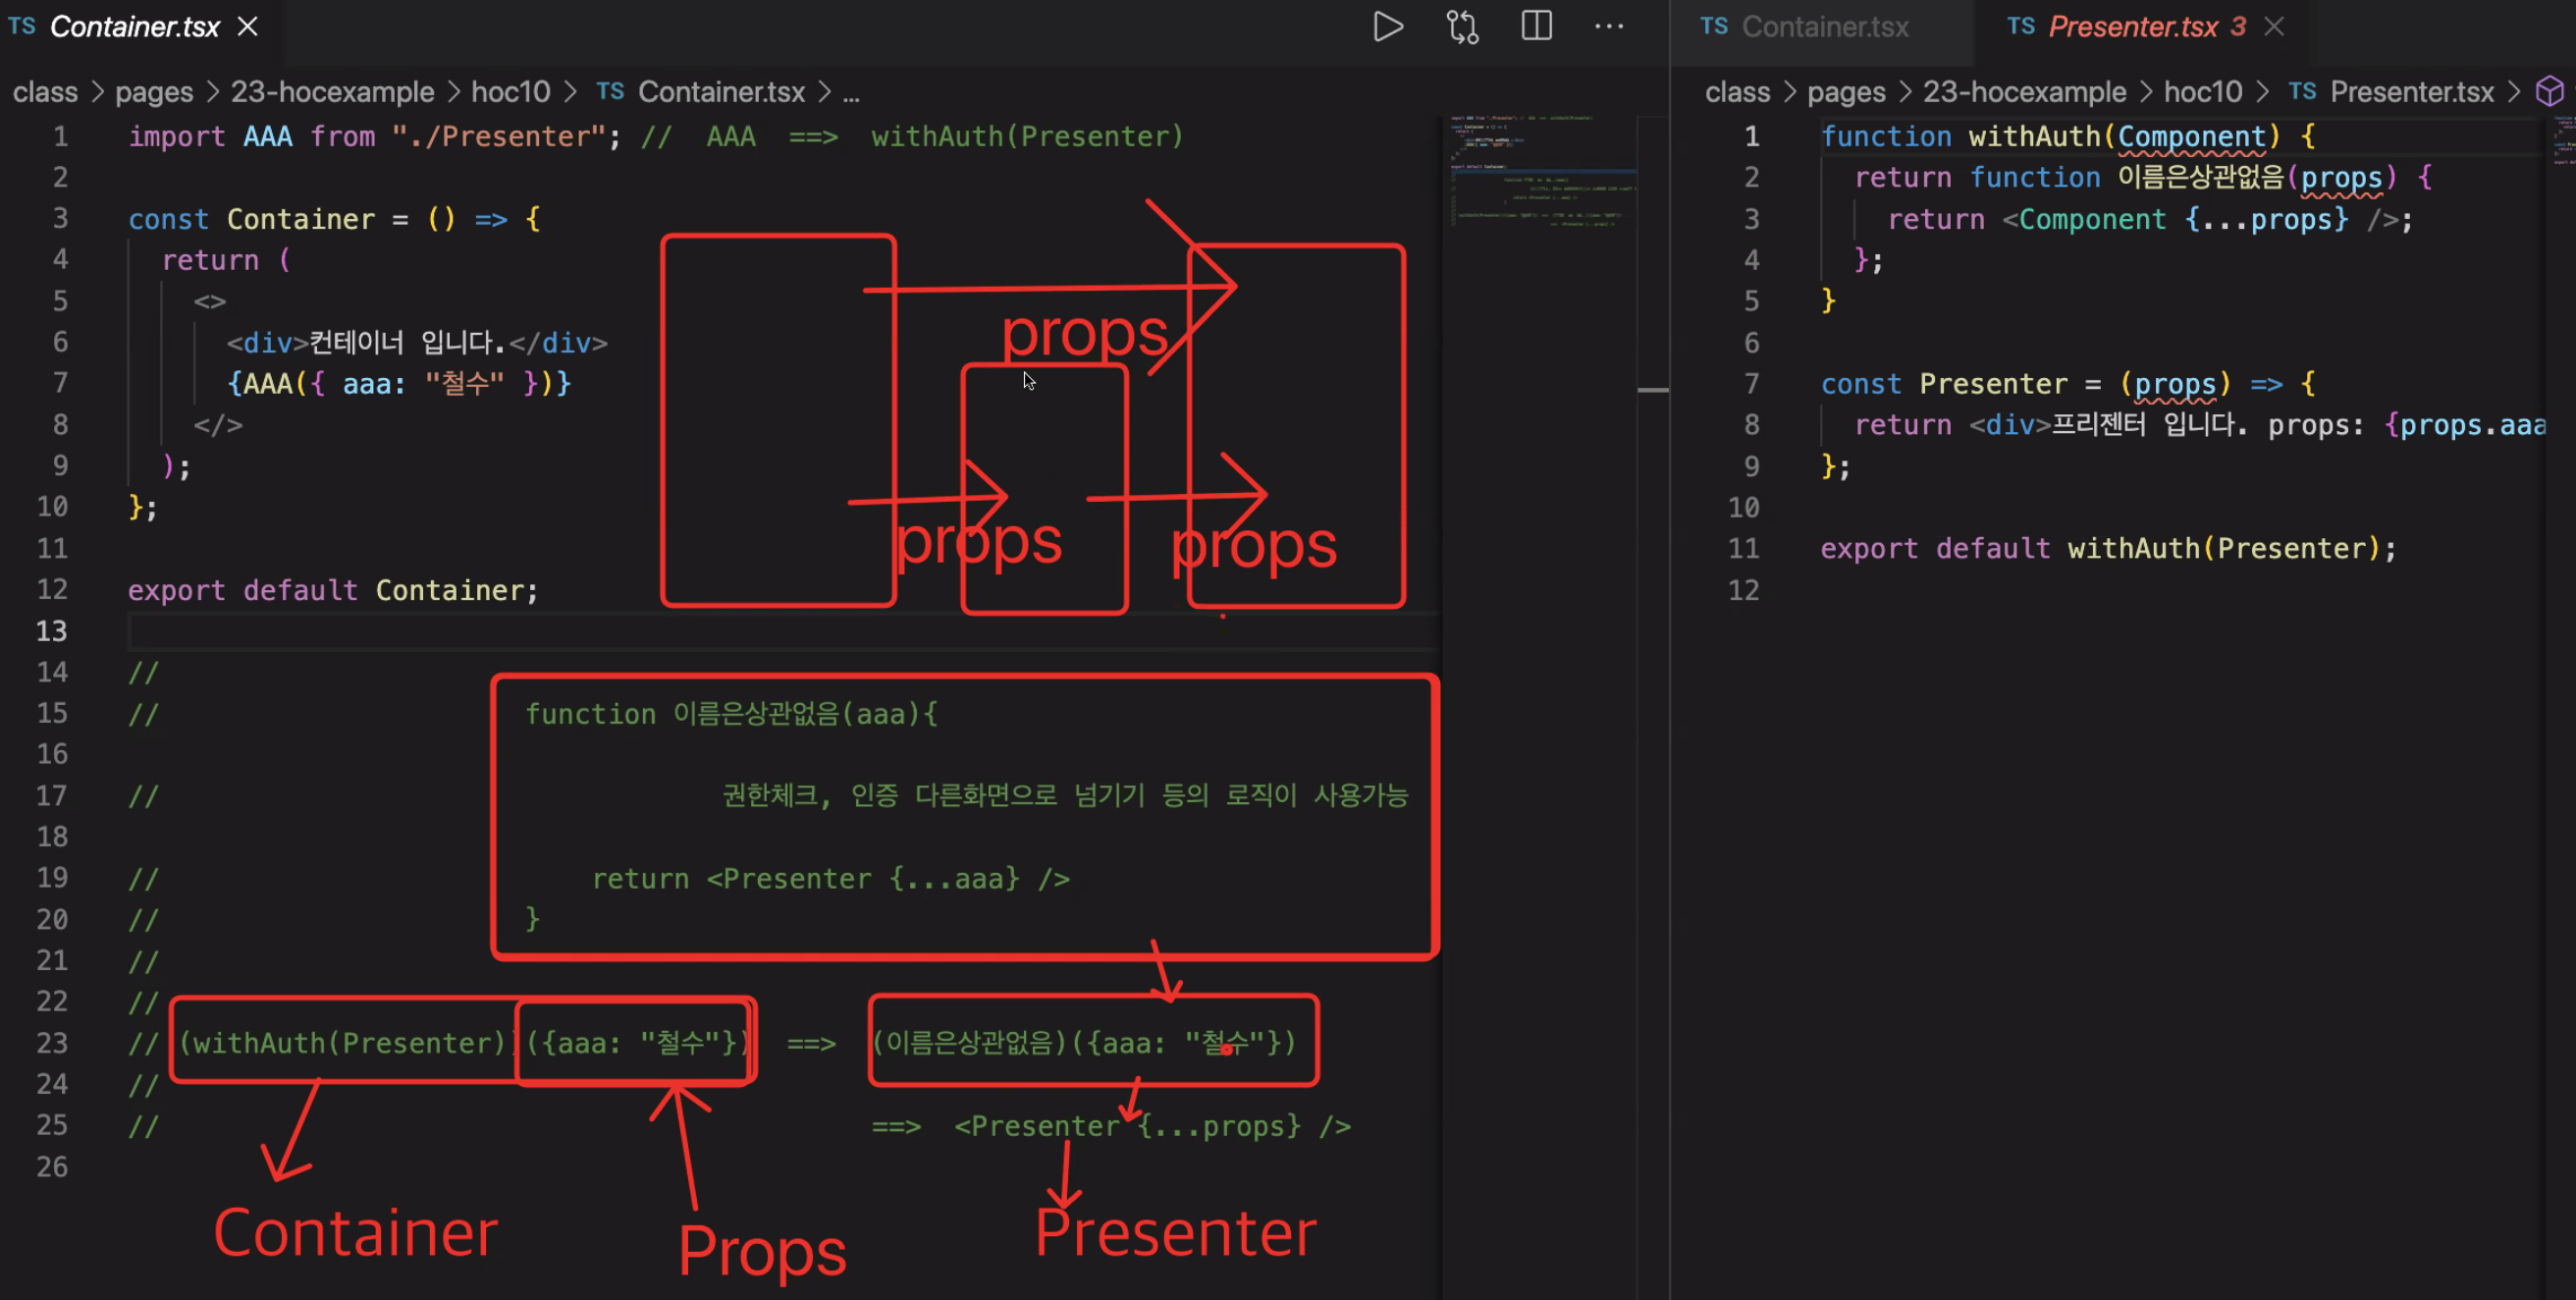The height and width of the screenshot is (1300, 2576).
Task: Click the minimap preview in left editor
Action: pos(1540,170)
